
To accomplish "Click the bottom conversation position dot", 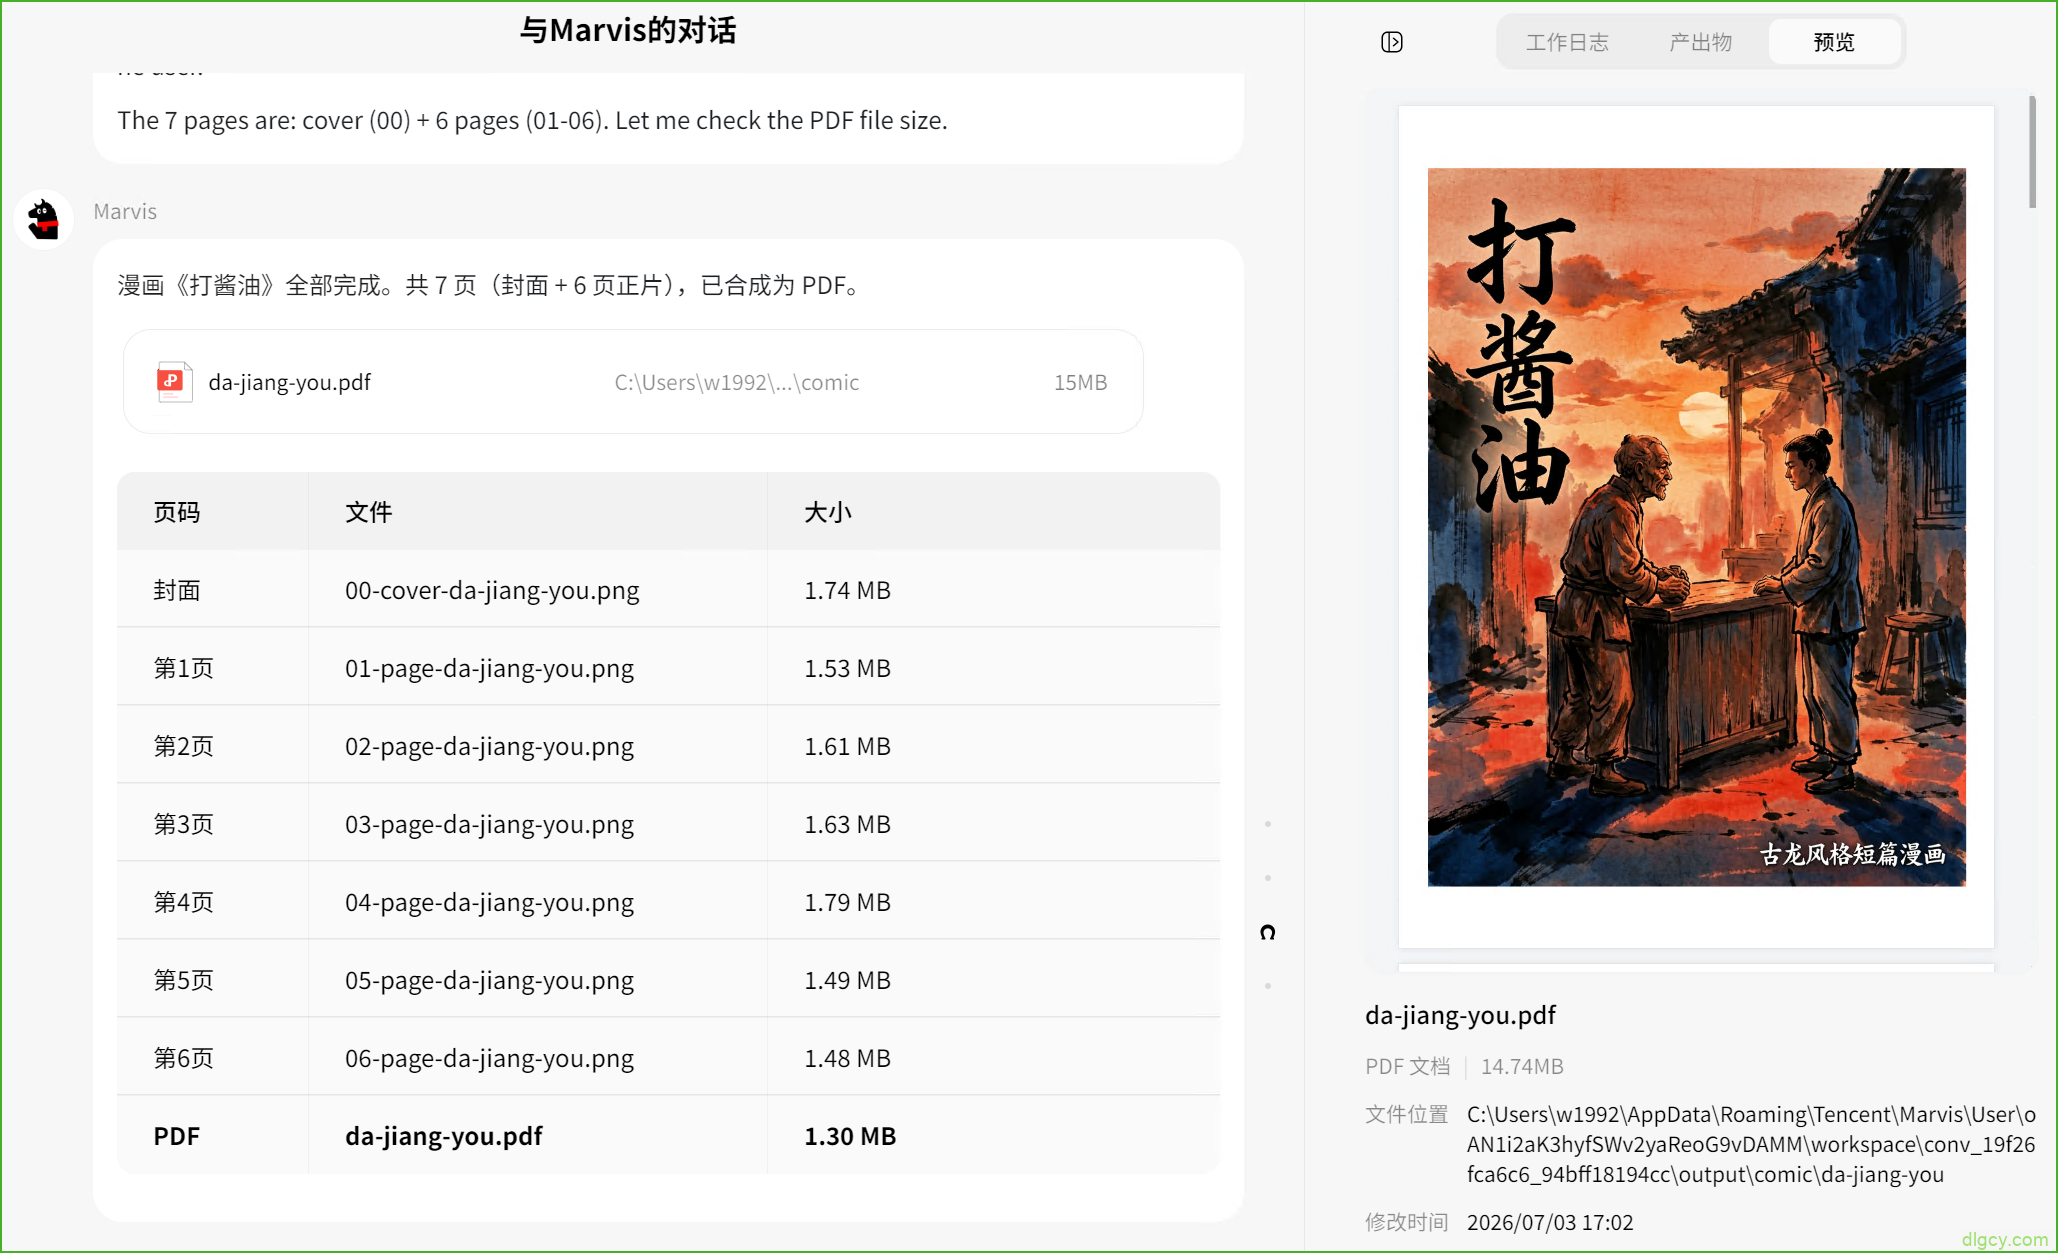I will 1268,986.
